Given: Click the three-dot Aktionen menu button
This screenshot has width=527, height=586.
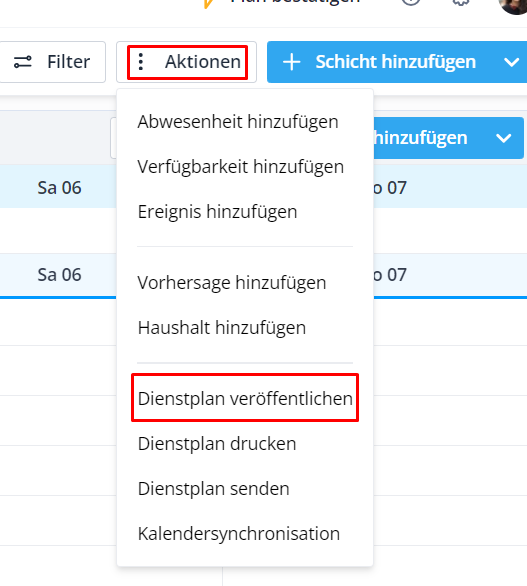Looking at the screenshot, I should click(x=187, y=62).
